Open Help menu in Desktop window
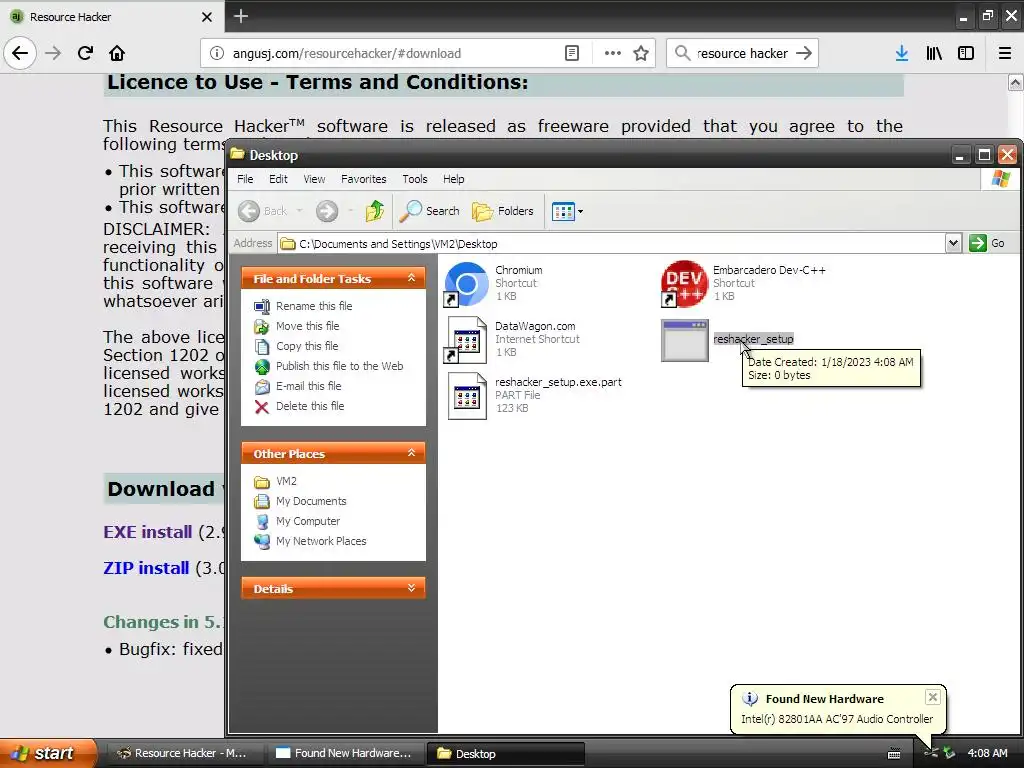This screenshot has height=768, width=1024. pyautogui.click(x=453, y=179)
